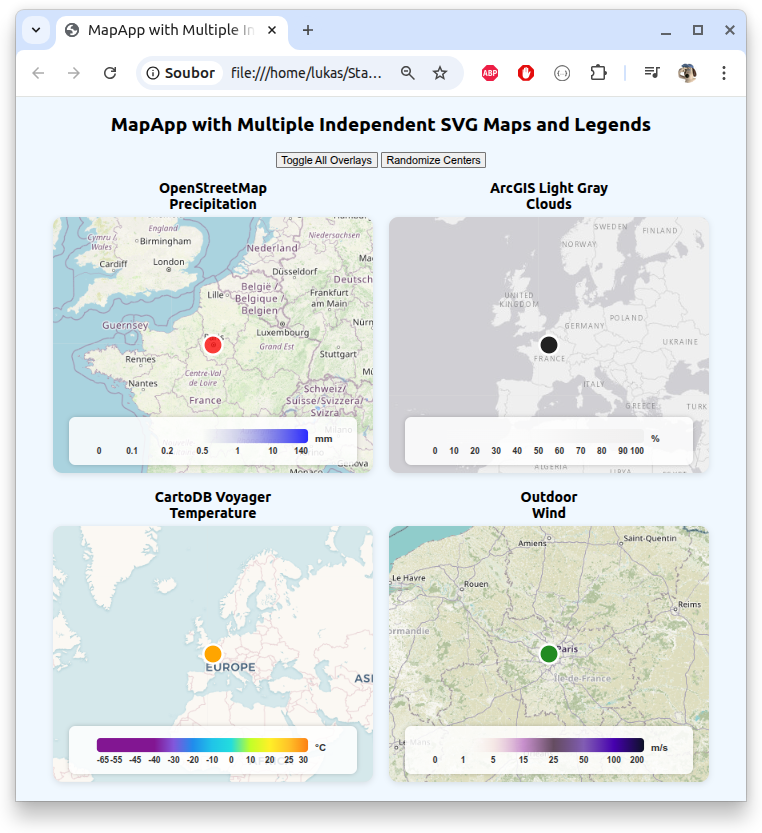Click the black marker on ArcGIS map
762x833 pixels.
pyautogui.click(x=549, y=345)
